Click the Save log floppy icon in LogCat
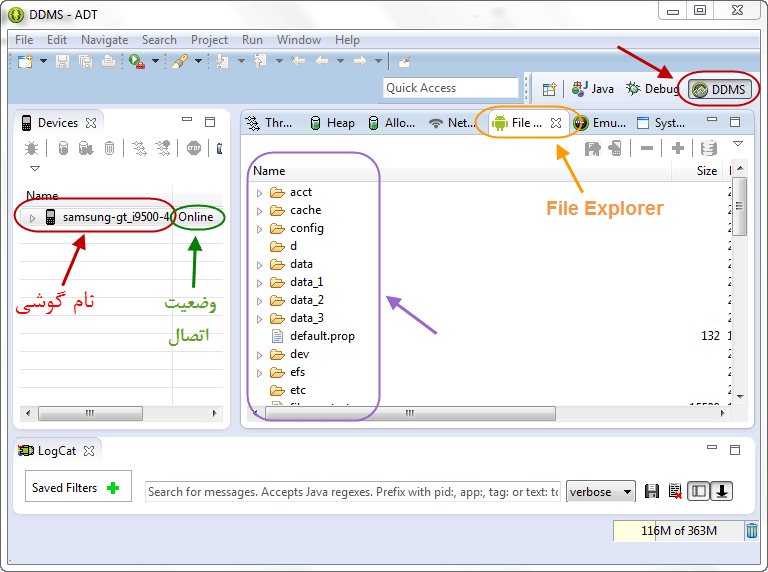The image size is (768, 572). point(651,491)
